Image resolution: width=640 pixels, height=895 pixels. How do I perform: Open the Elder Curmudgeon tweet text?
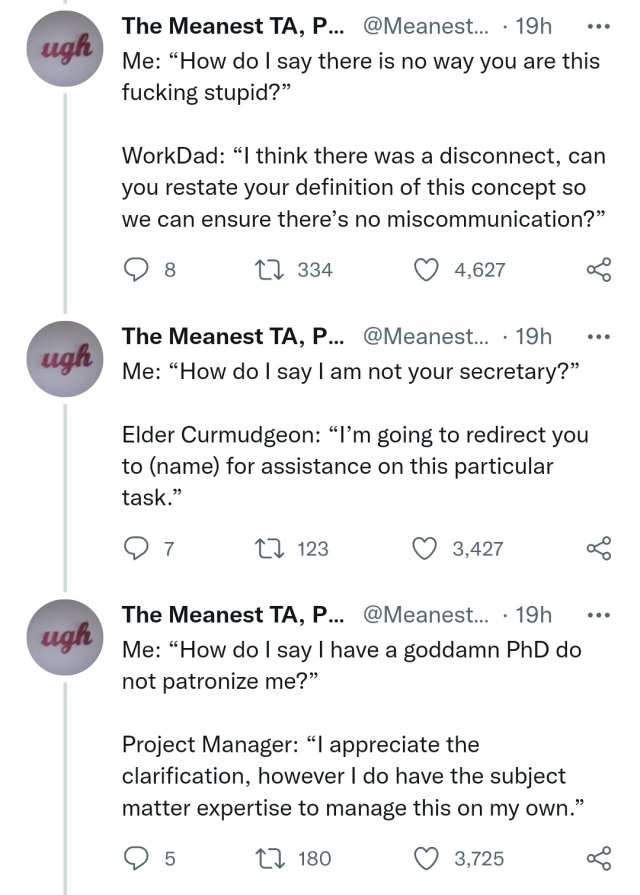(x=355, y=465)
